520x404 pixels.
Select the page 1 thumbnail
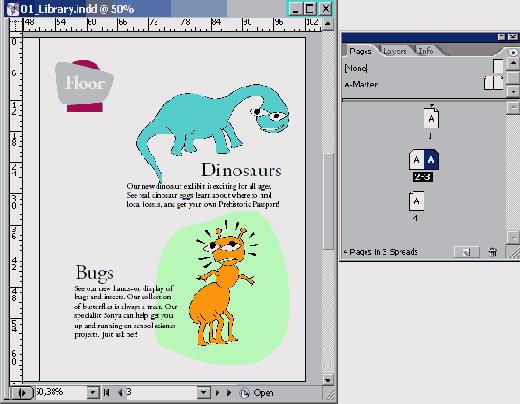coord(431,118)
